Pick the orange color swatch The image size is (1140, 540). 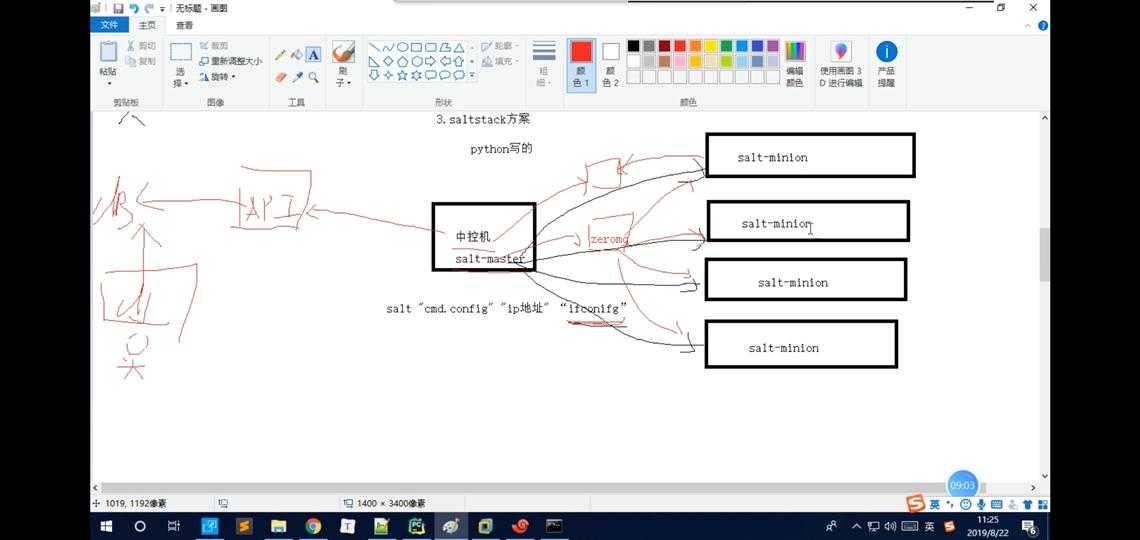pos(695,46)
